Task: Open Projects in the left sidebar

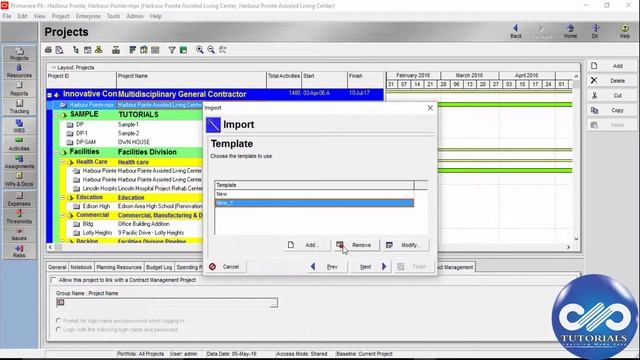Action: 19,53
